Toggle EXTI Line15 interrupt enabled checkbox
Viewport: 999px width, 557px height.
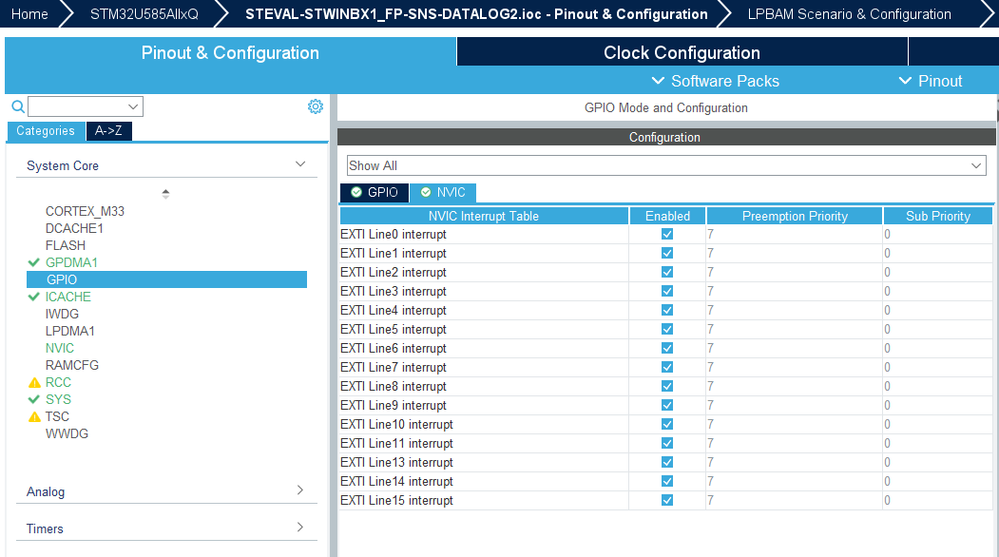(667, 500)
